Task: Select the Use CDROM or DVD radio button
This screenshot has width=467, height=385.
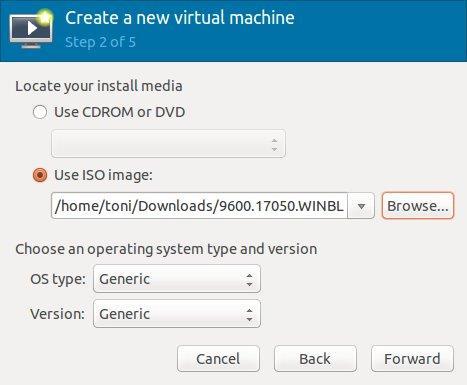Action: pos(40,112)
